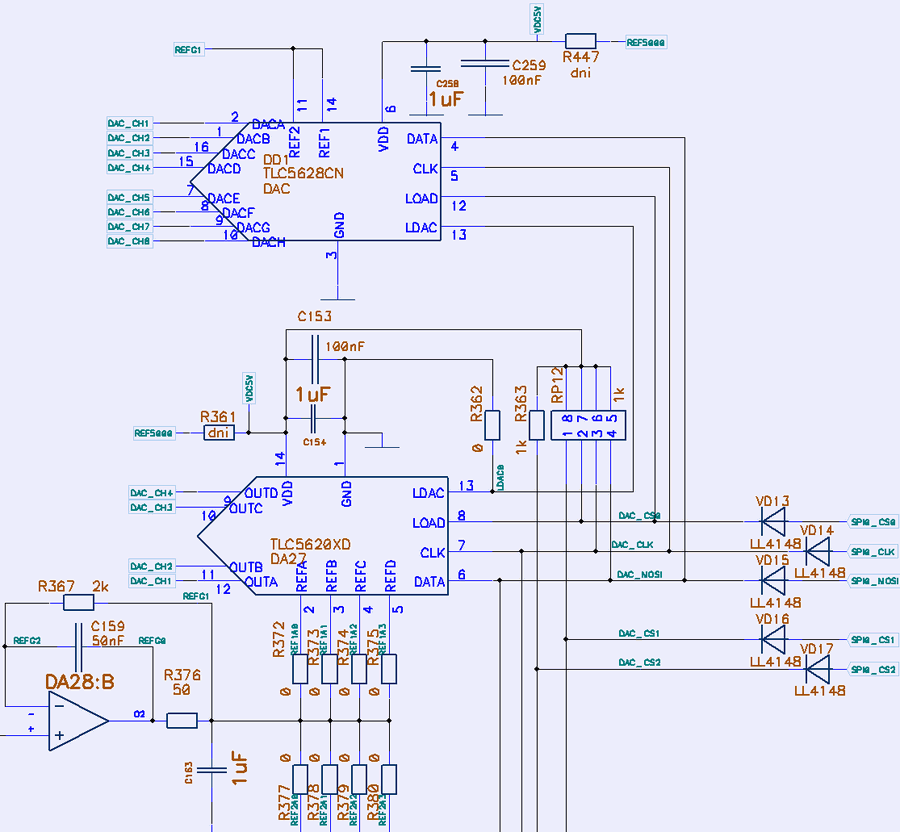This screenshot has width=900, height=832.
Task: Select the R362 resistor symbol
Action: (x=492, y=425)
